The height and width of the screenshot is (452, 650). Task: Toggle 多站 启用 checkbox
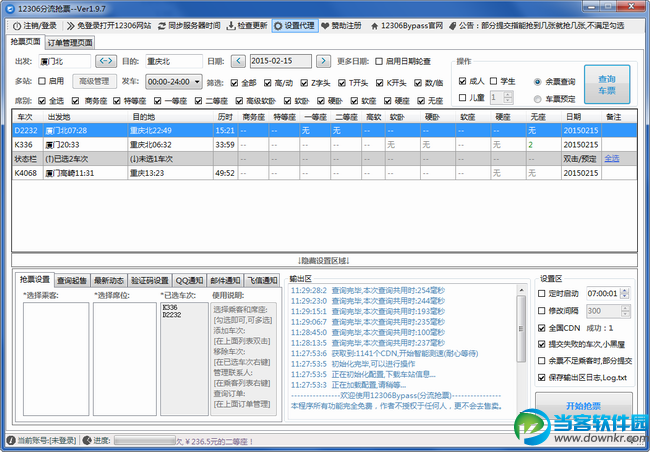click(41, 81)
